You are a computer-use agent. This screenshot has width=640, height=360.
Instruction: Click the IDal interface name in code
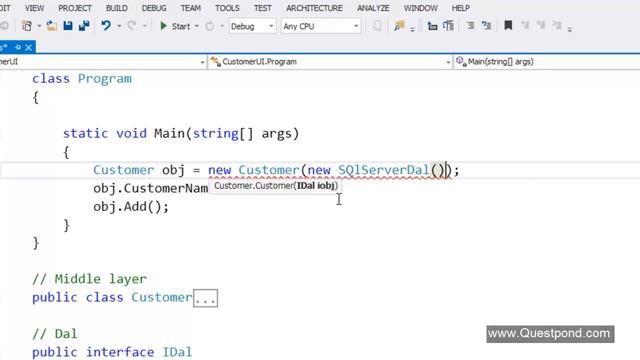click(x=177, y=352)
